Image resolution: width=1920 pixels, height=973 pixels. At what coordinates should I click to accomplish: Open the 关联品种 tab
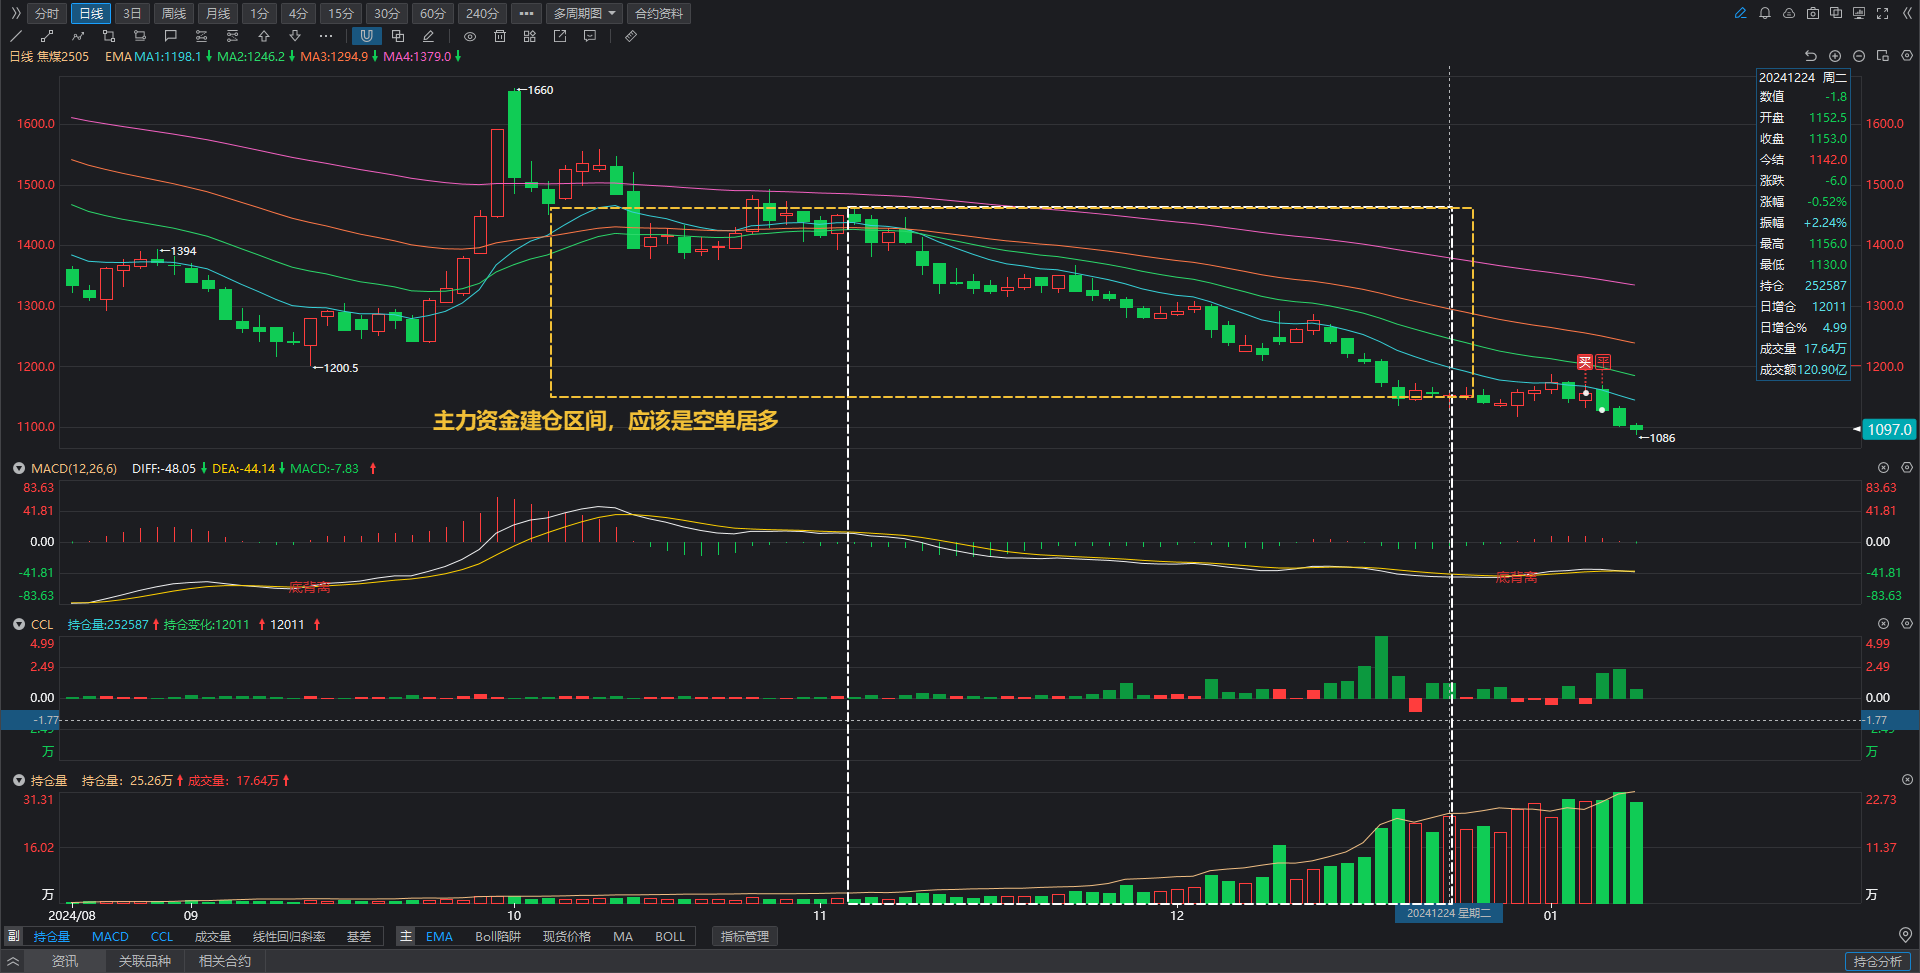pyautogui.click(x=145, y=961)
